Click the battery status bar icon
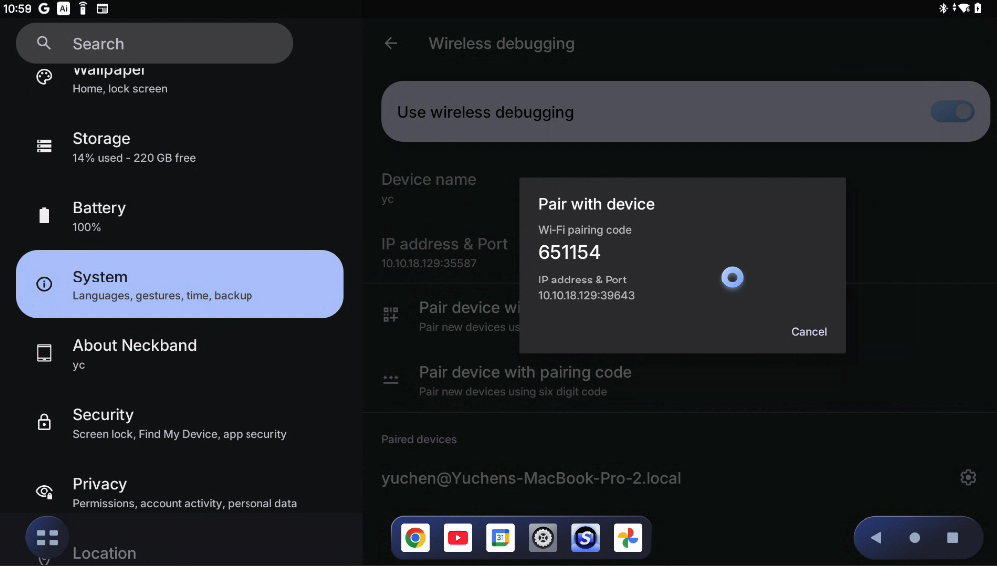Screen dimensions: 997x566 (x=979, y=8)
